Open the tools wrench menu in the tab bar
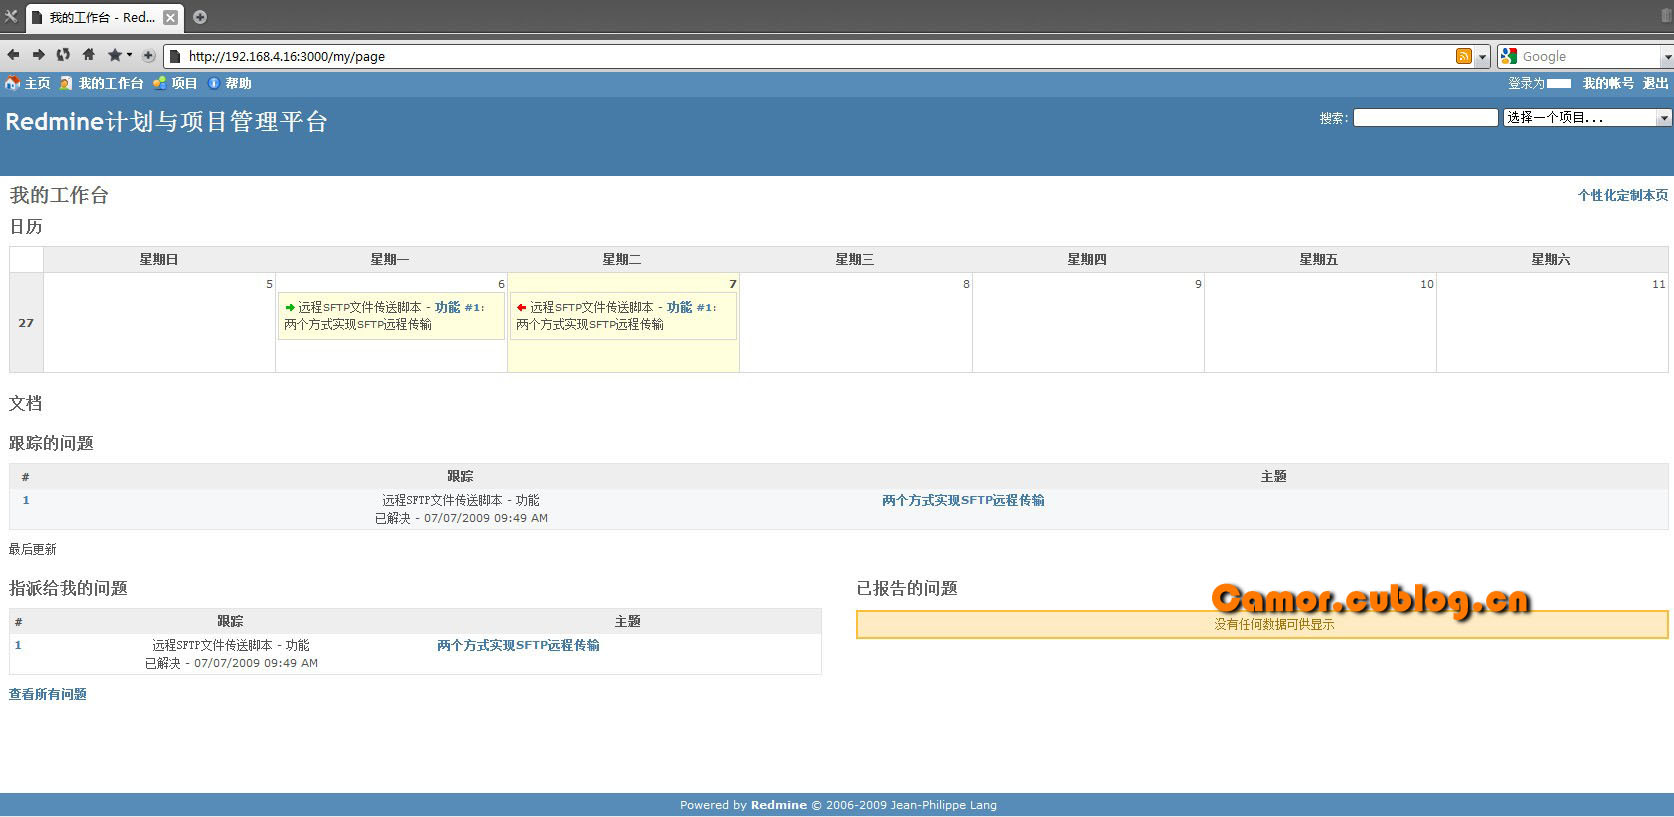This screenshot has height=817, width=1674. (11, 16)
